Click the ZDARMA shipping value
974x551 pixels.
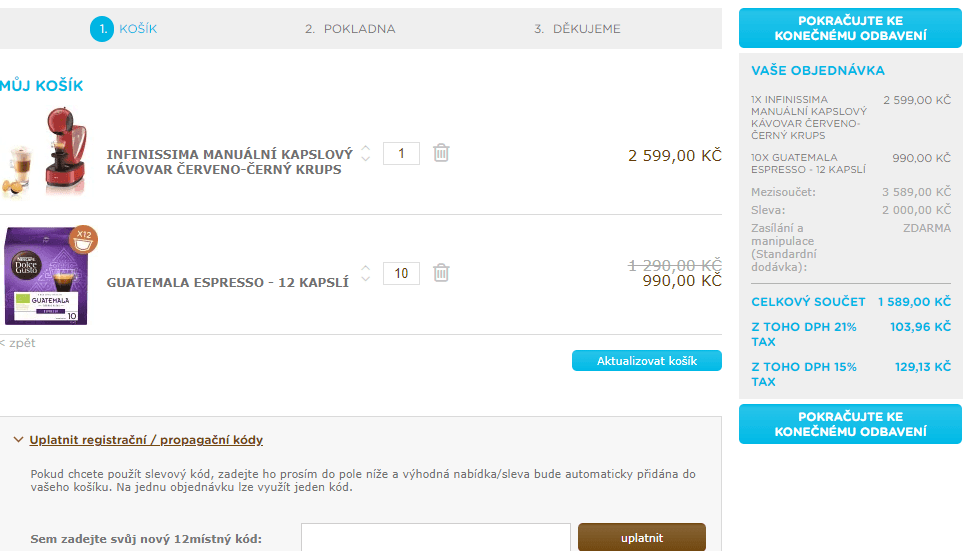[927, 228]
